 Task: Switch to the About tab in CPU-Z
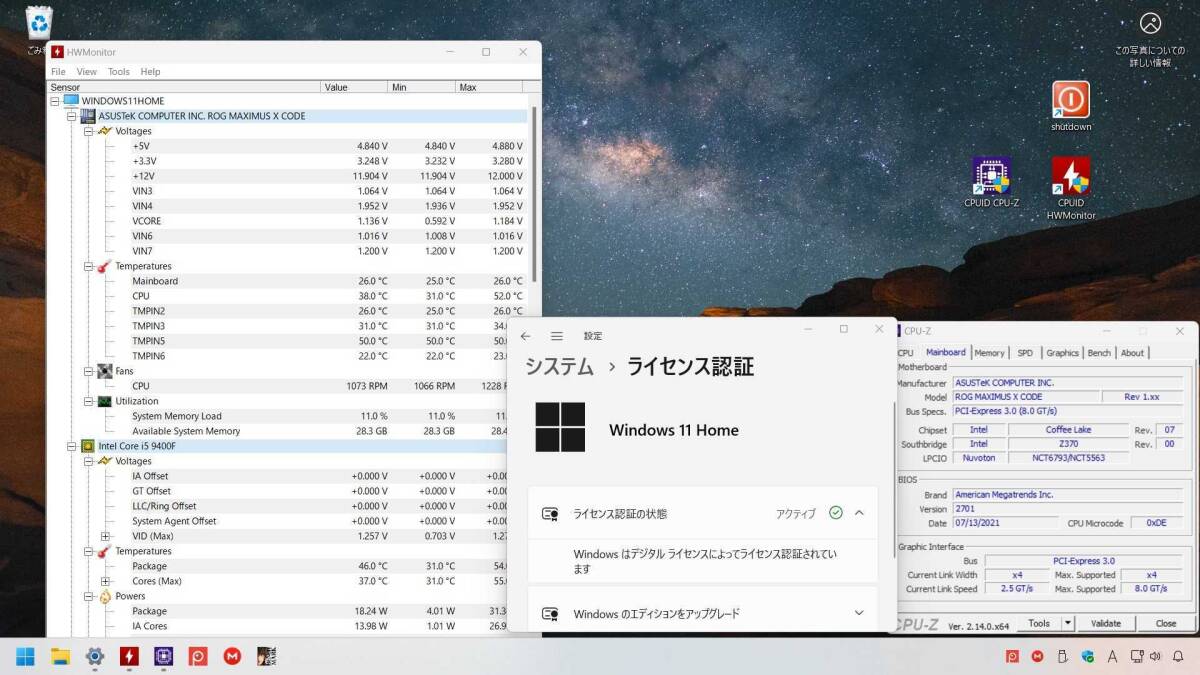[1132, 353]
